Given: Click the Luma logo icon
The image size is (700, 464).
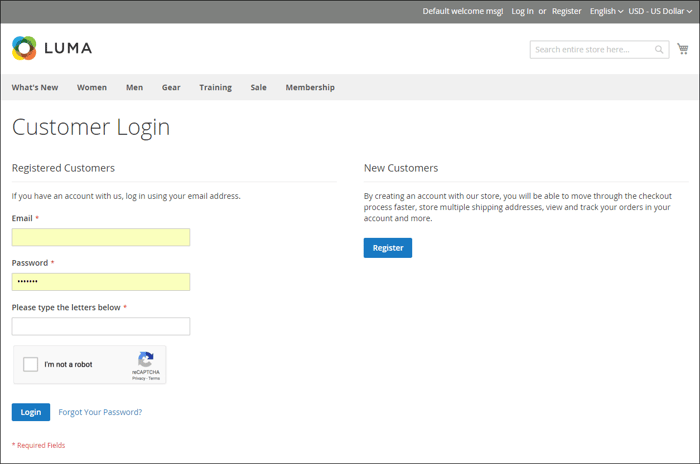Looking at the screenshot, I should [x=24, y=47].
